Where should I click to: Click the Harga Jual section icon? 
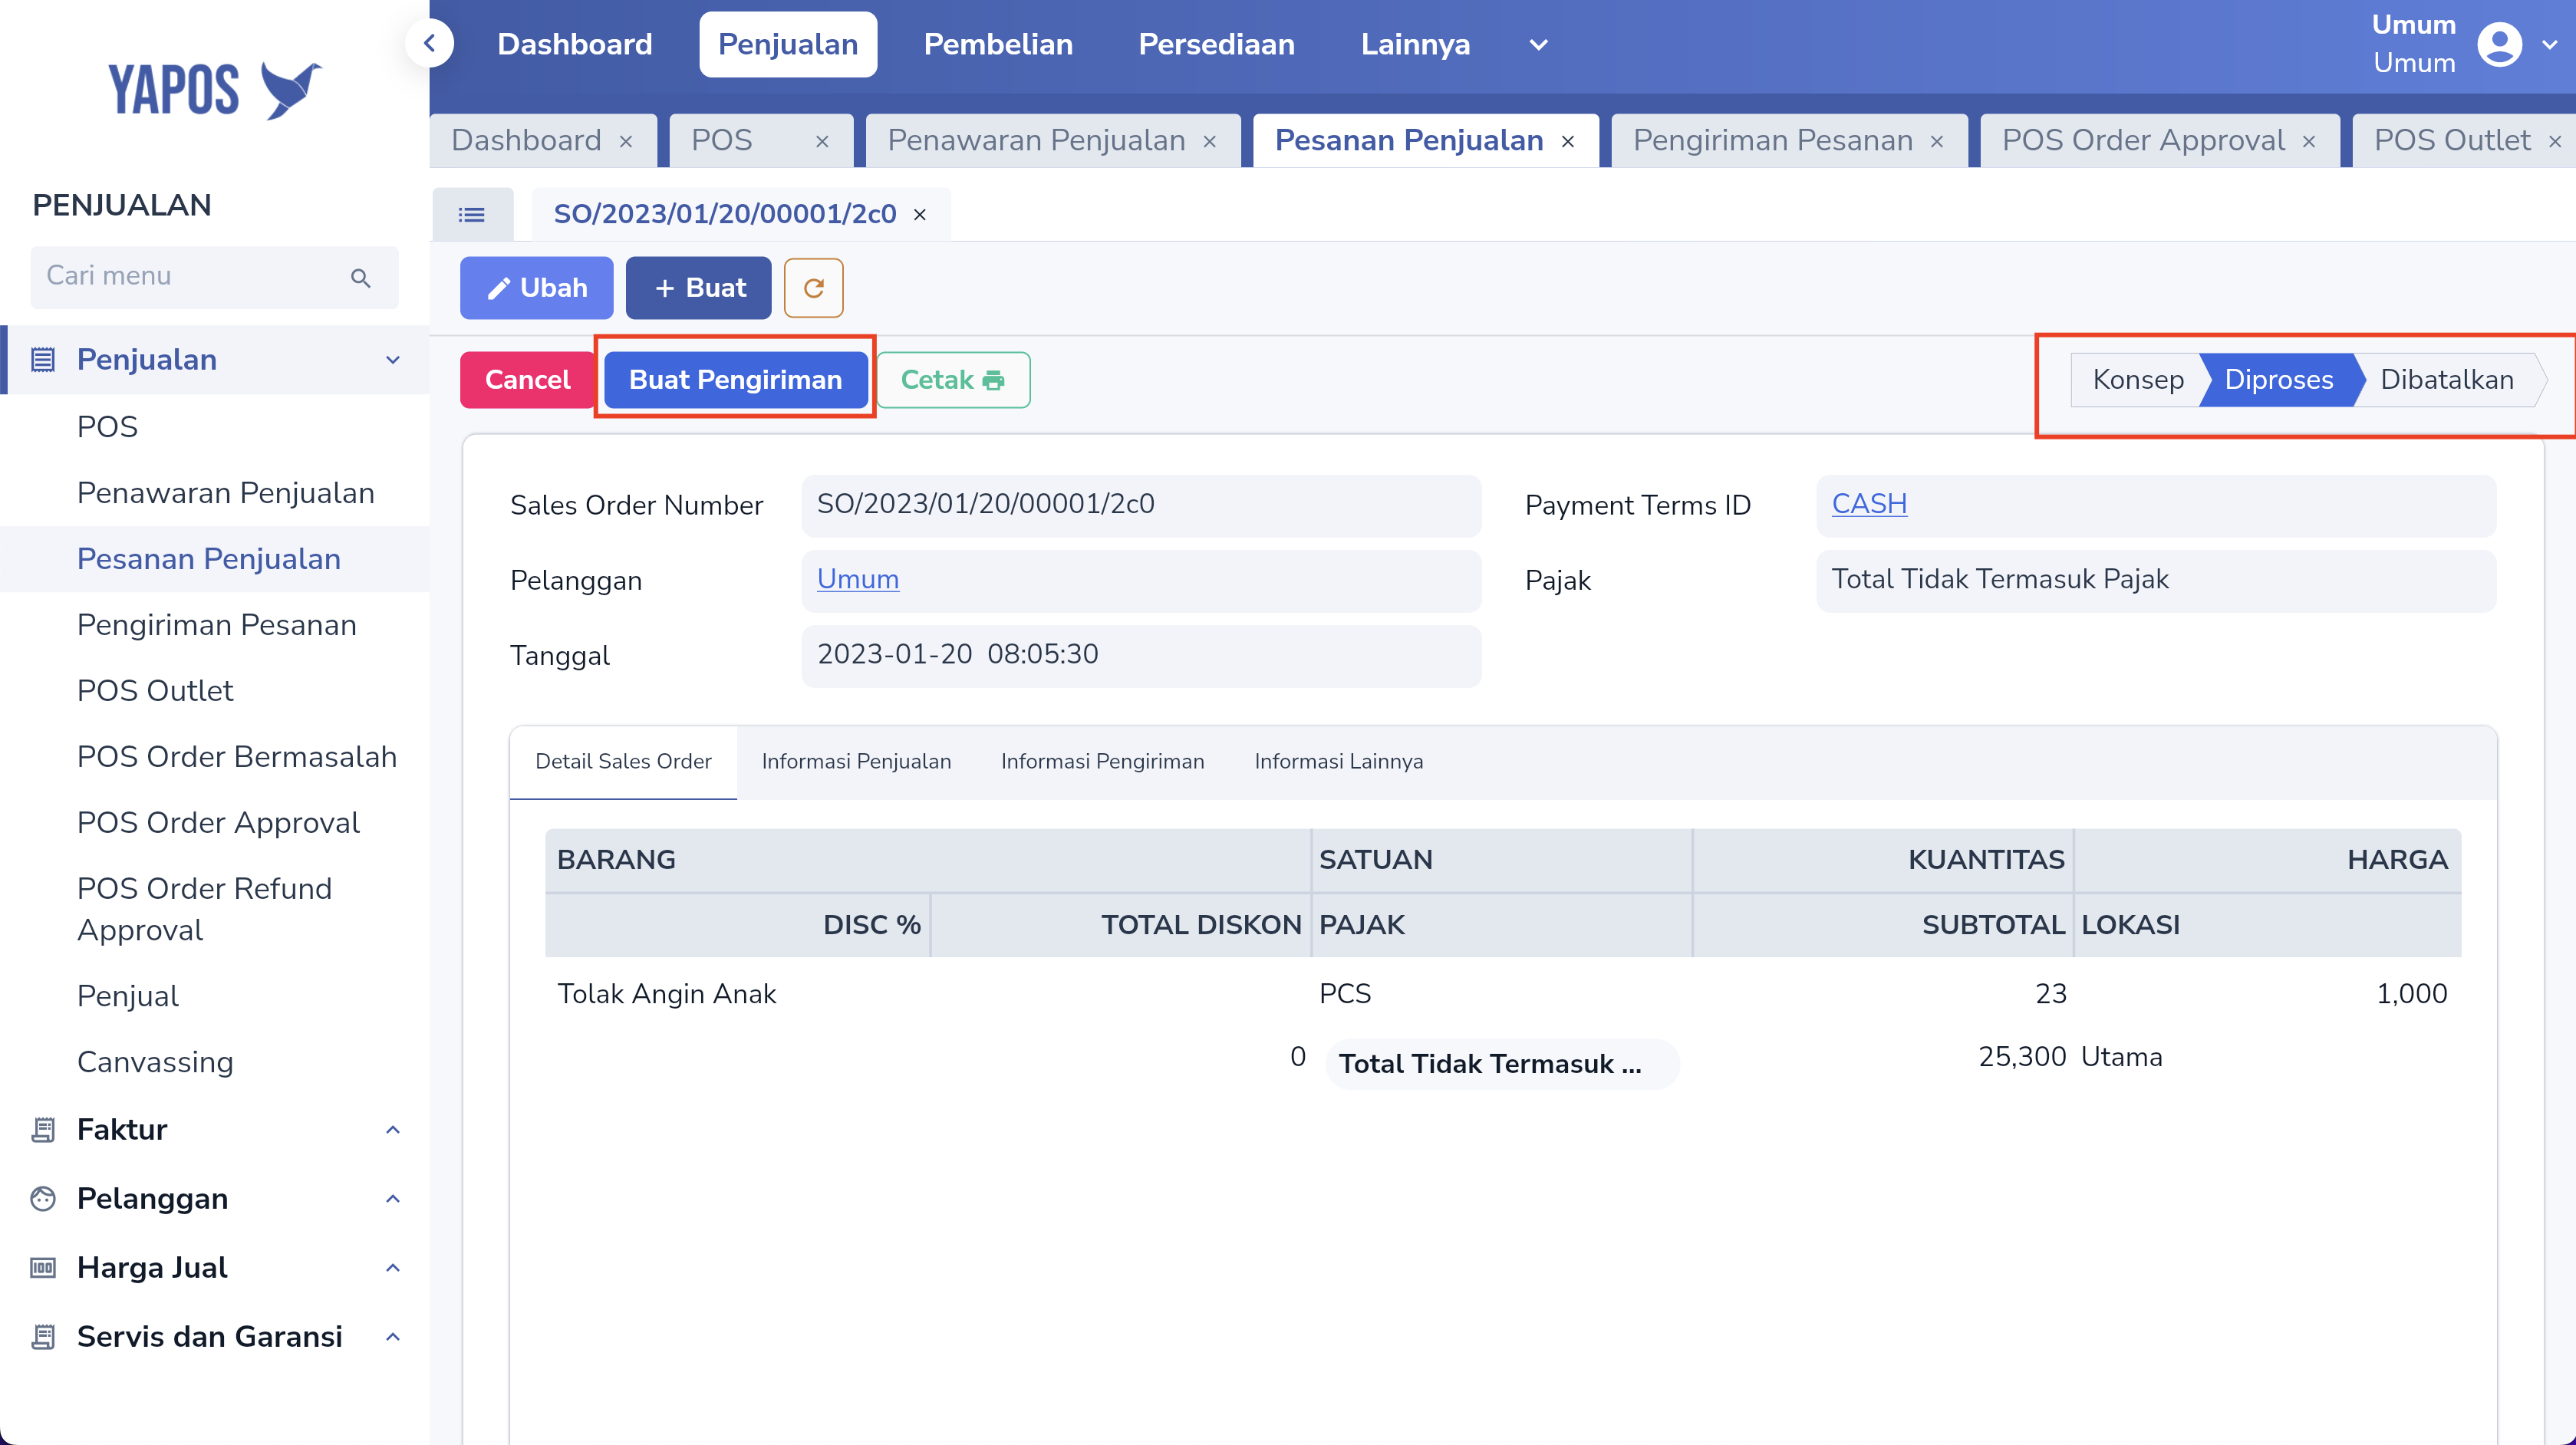(x=43, y=1267)
